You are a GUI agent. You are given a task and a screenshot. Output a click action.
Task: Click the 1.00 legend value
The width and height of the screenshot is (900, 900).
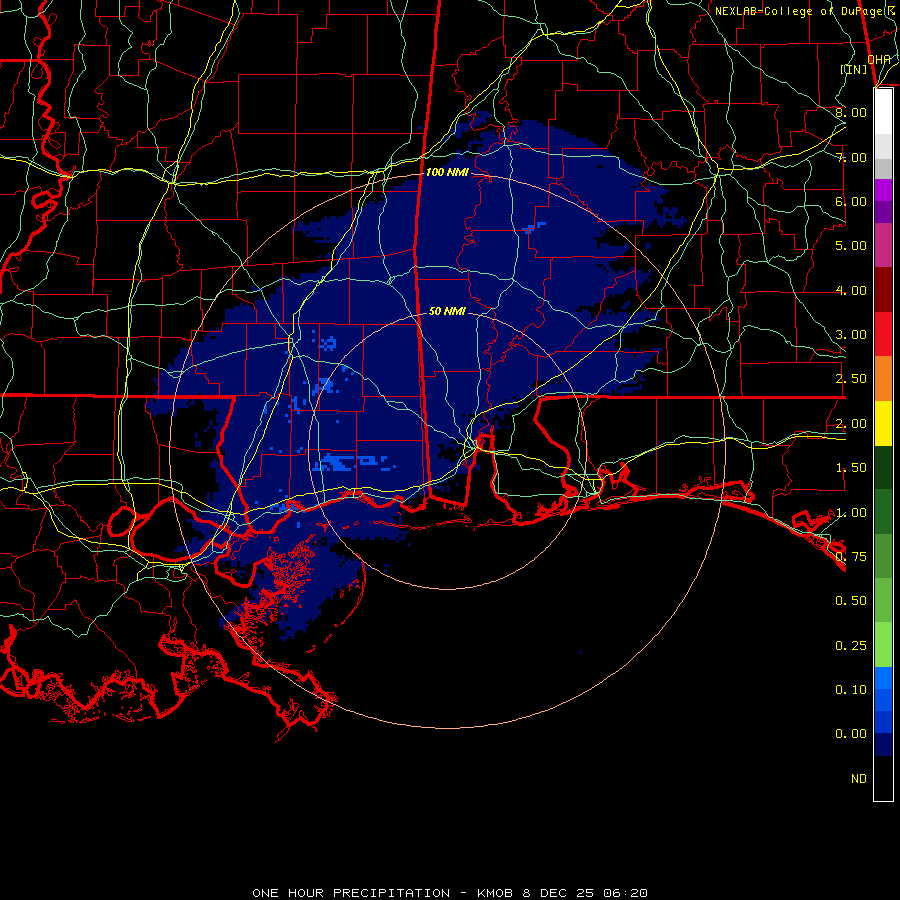click(851, 513)
